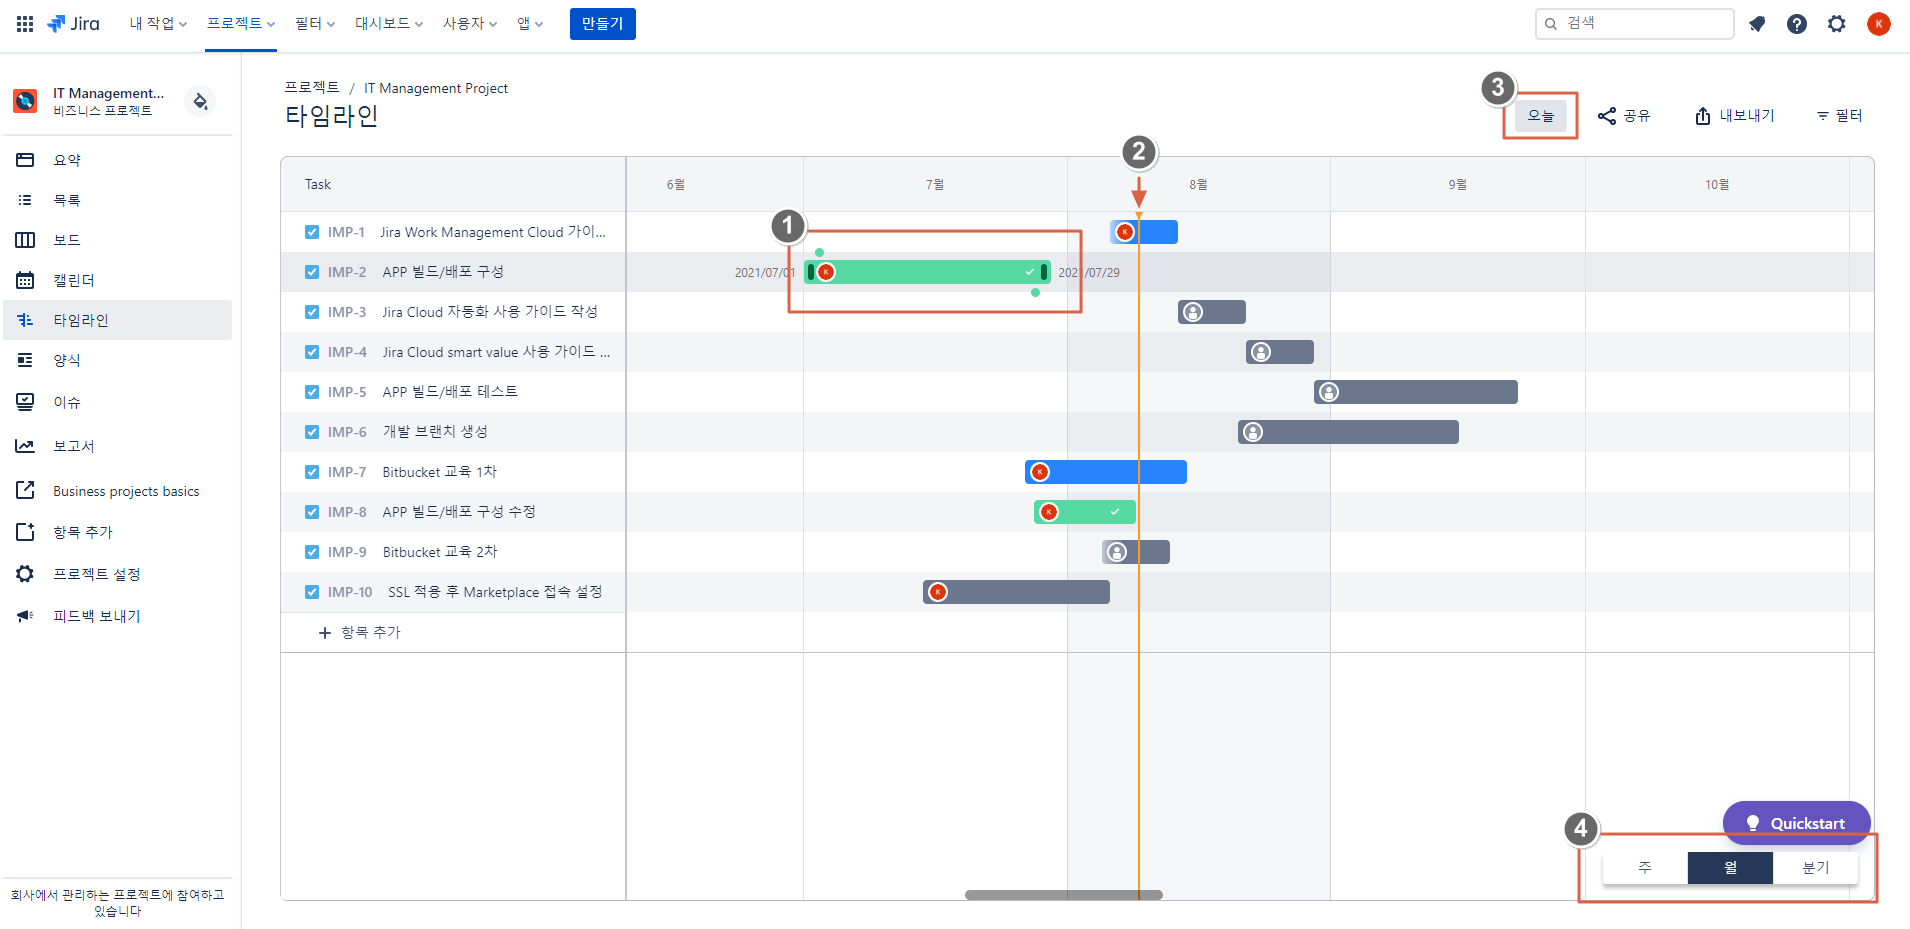The height and width of the screenshot is (929, 1910).
Task: Click the 요약 summary icon in sidebar
Action: [25, 160]
